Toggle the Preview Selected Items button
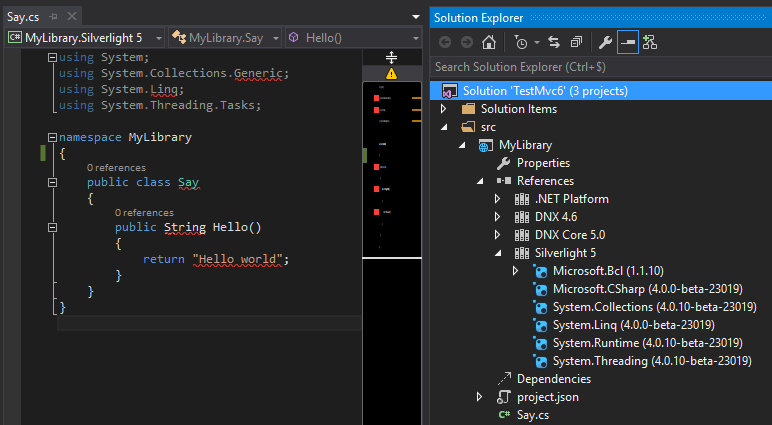Screen dimensions: 772x425 (x=627, y=42)
